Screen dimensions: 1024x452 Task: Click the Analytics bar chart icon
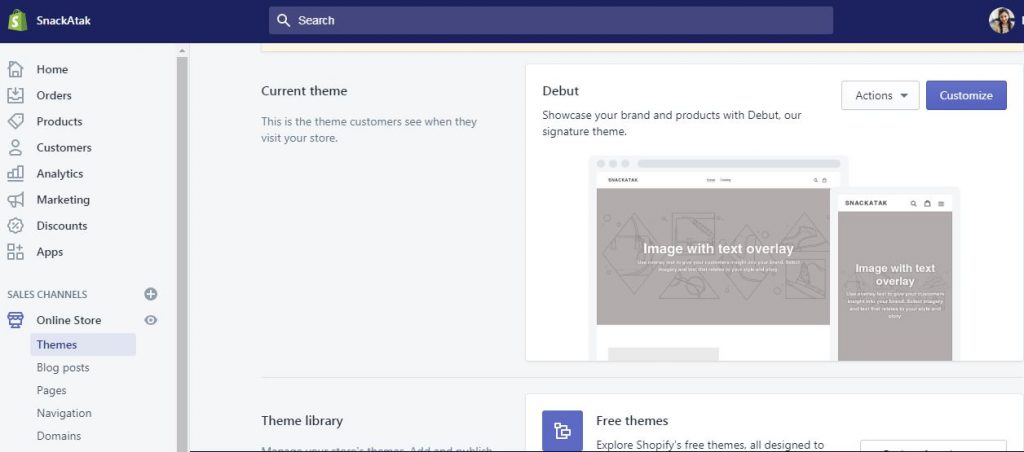15,174
